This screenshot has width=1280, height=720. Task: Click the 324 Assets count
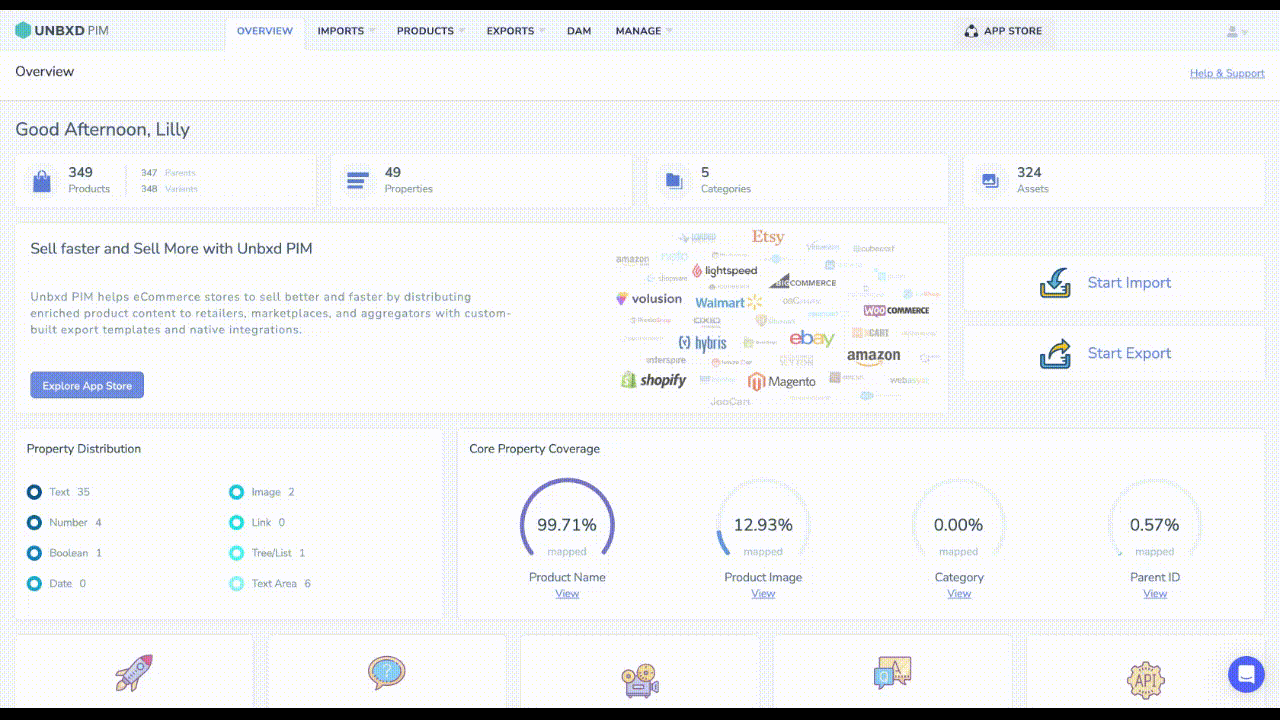click(x=1029, y=172)
